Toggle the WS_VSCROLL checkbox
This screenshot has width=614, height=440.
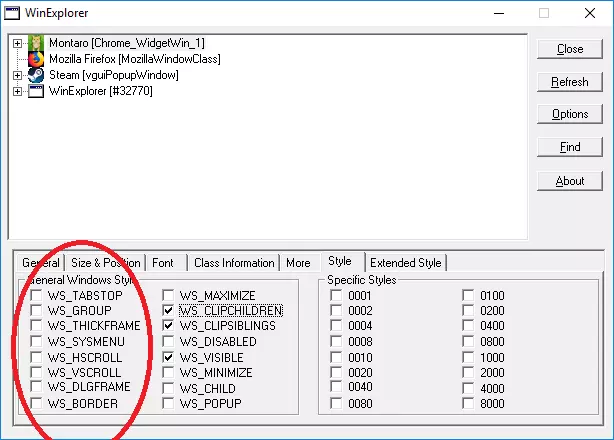tap(36, 372)
